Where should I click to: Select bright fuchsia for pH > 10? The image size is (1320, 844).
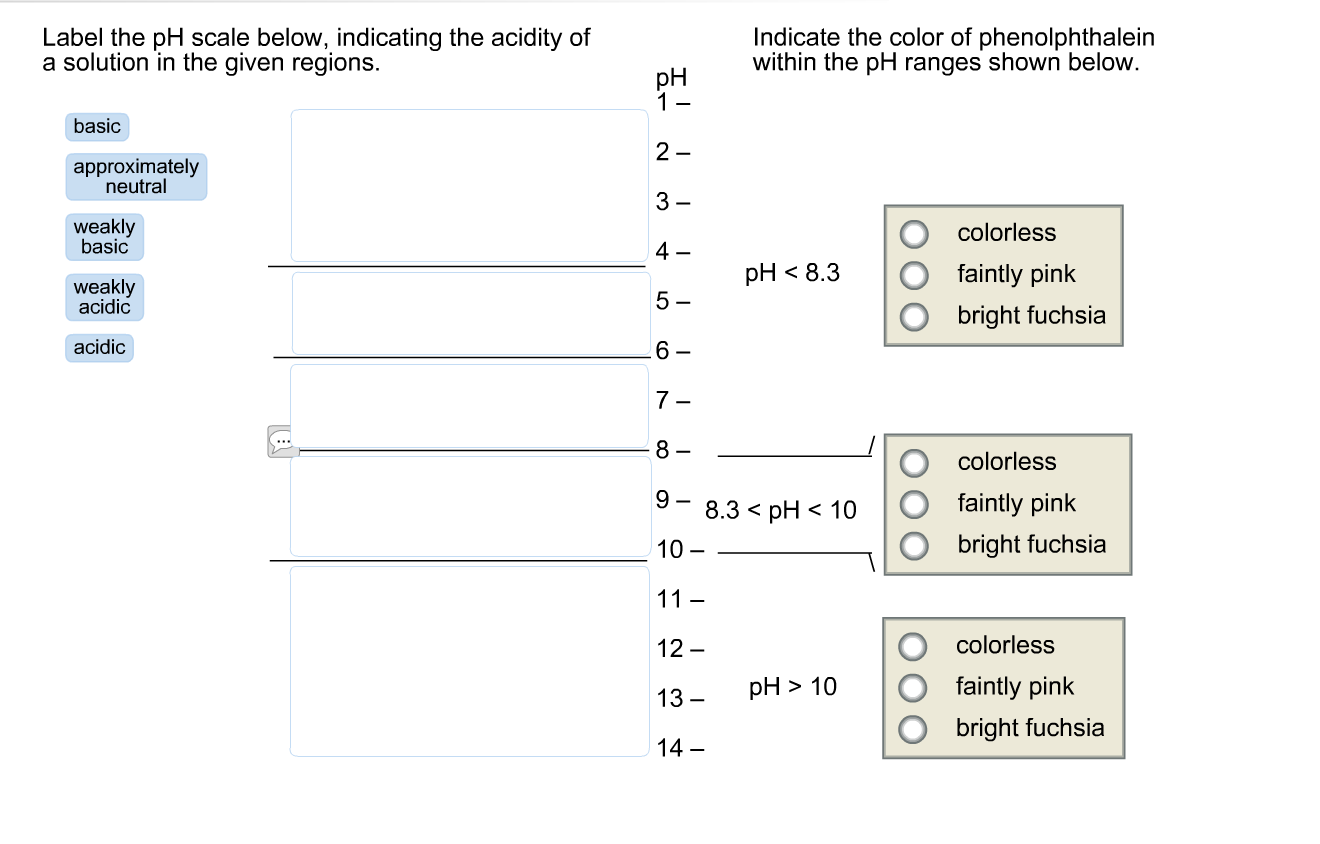point(911,728)
